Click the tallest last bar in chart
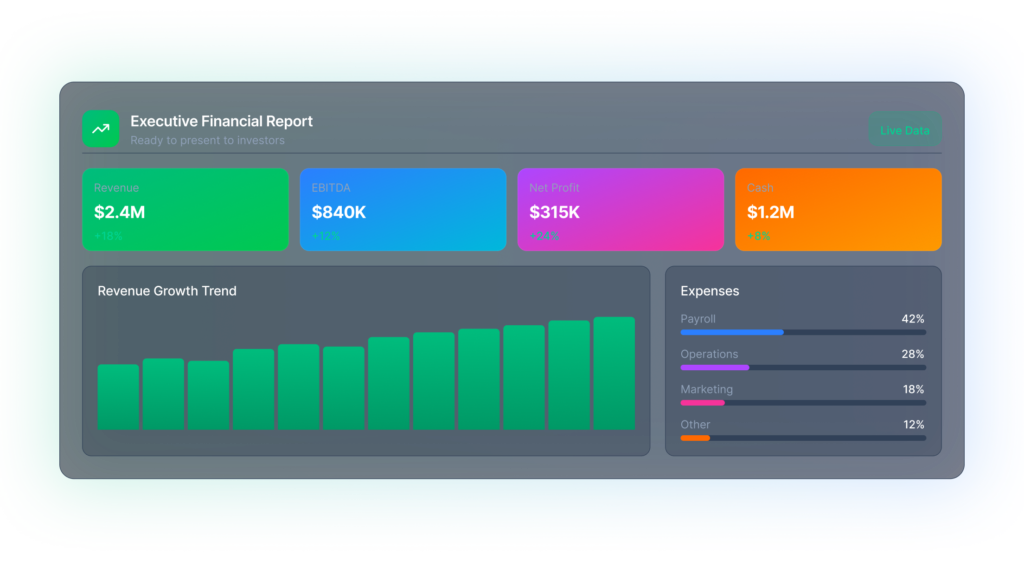Screen dimensions: 1024x561 click(x=614, y=374)
